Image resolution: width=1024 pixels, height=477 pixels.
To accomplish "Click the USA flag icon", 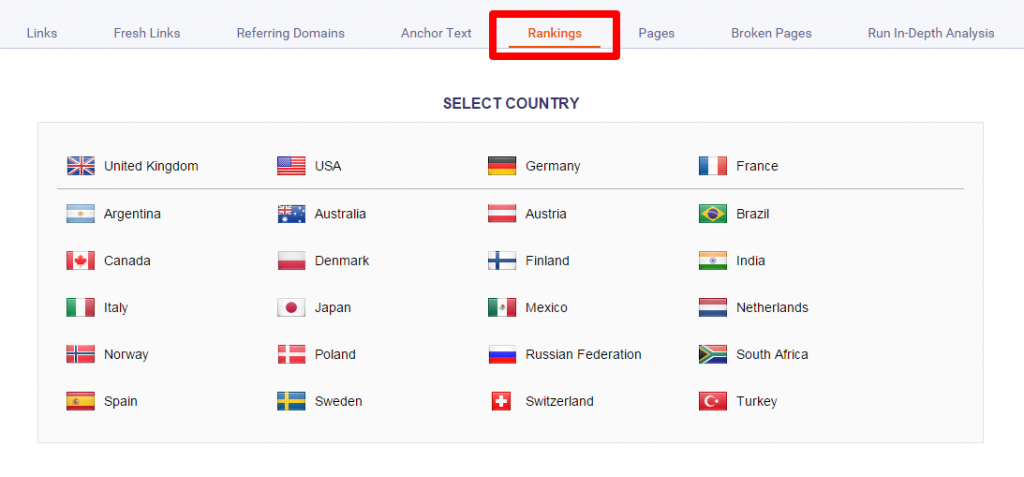I will [291, 166].
